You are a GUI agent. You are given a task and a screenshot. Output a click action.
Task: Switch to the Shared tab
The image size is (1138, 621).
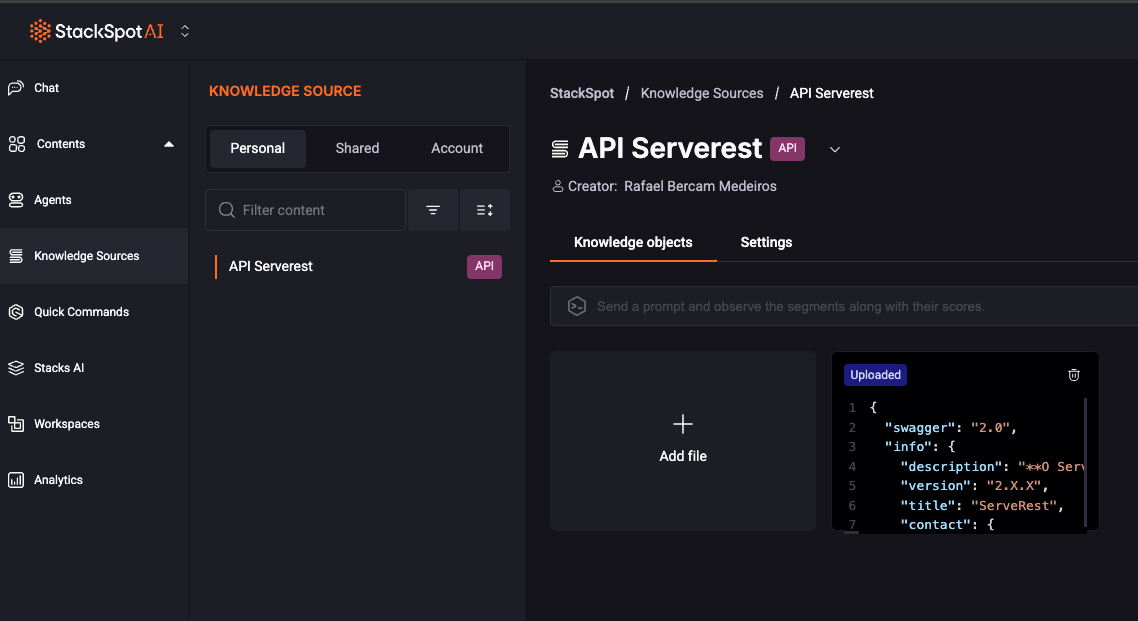click(357, 148)
